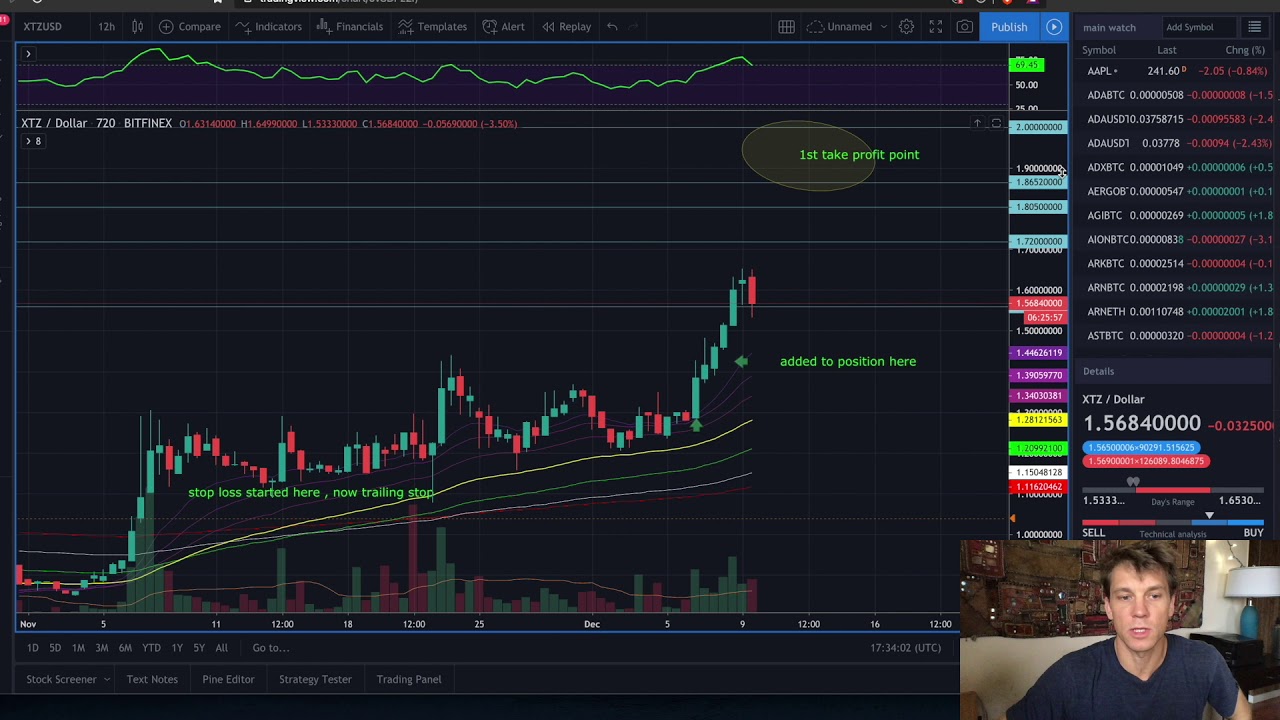Set the date range to 3M

(101, 648)
